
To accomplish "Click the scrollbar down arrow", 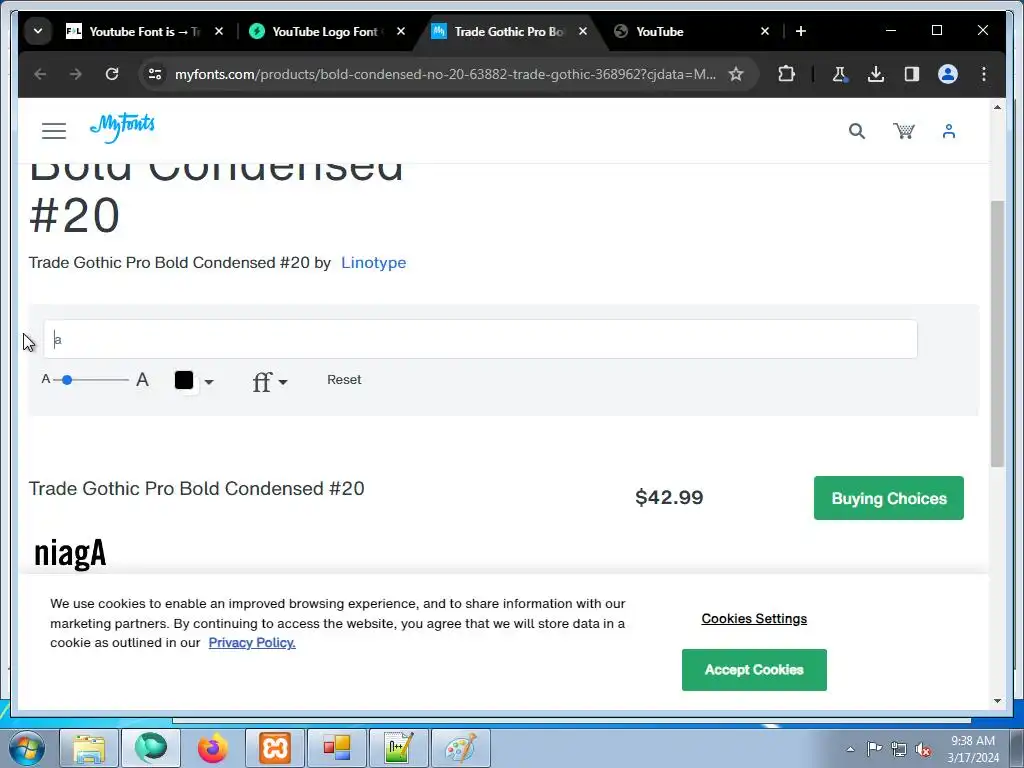I will click(x=997, y=701).
